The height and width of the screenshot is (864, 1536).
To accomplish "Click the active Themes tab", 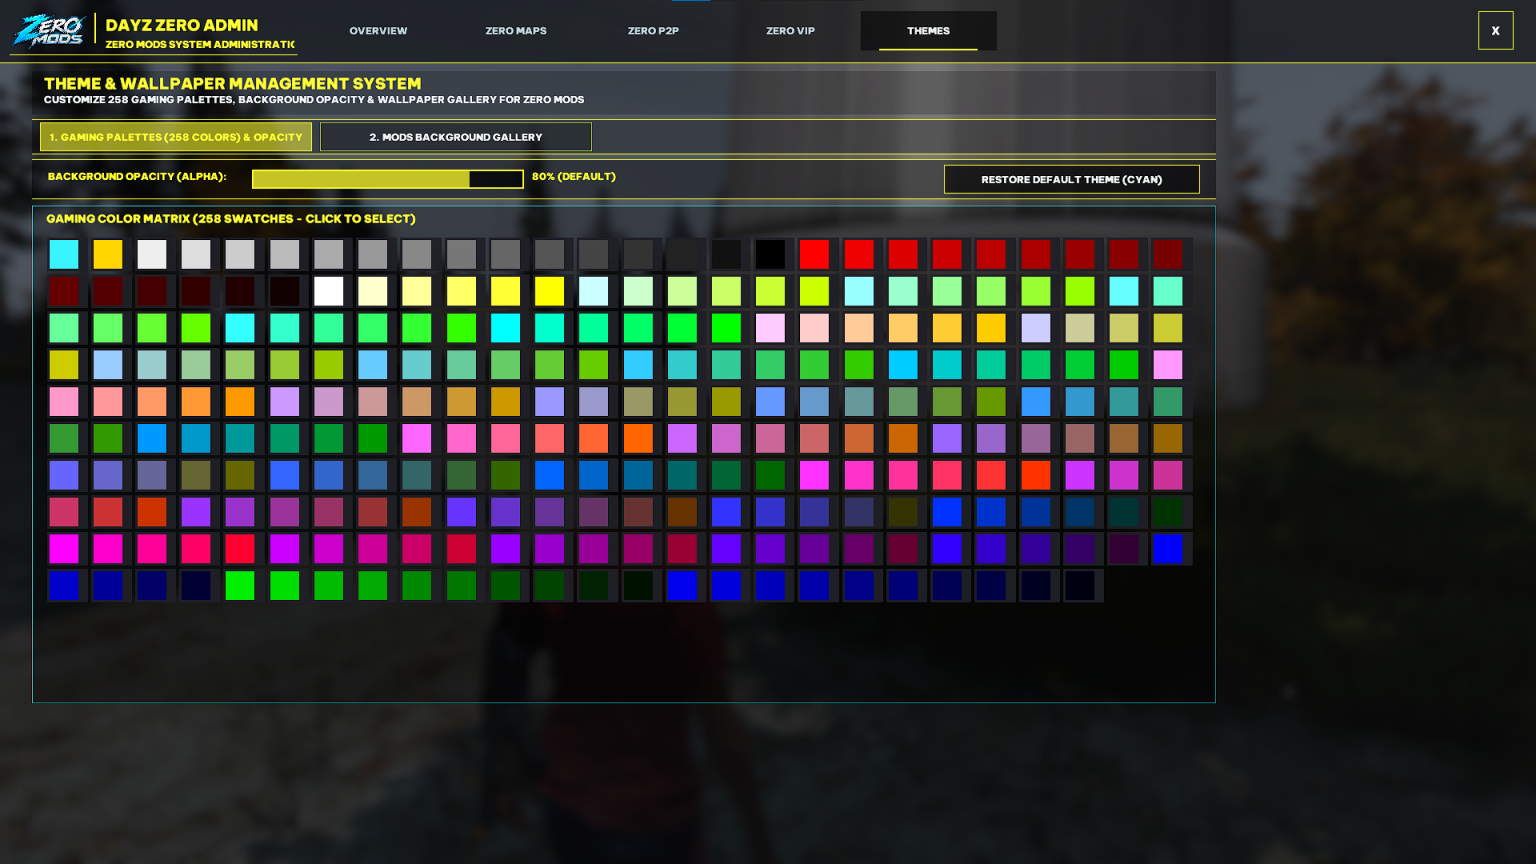I will coord(928,31).
